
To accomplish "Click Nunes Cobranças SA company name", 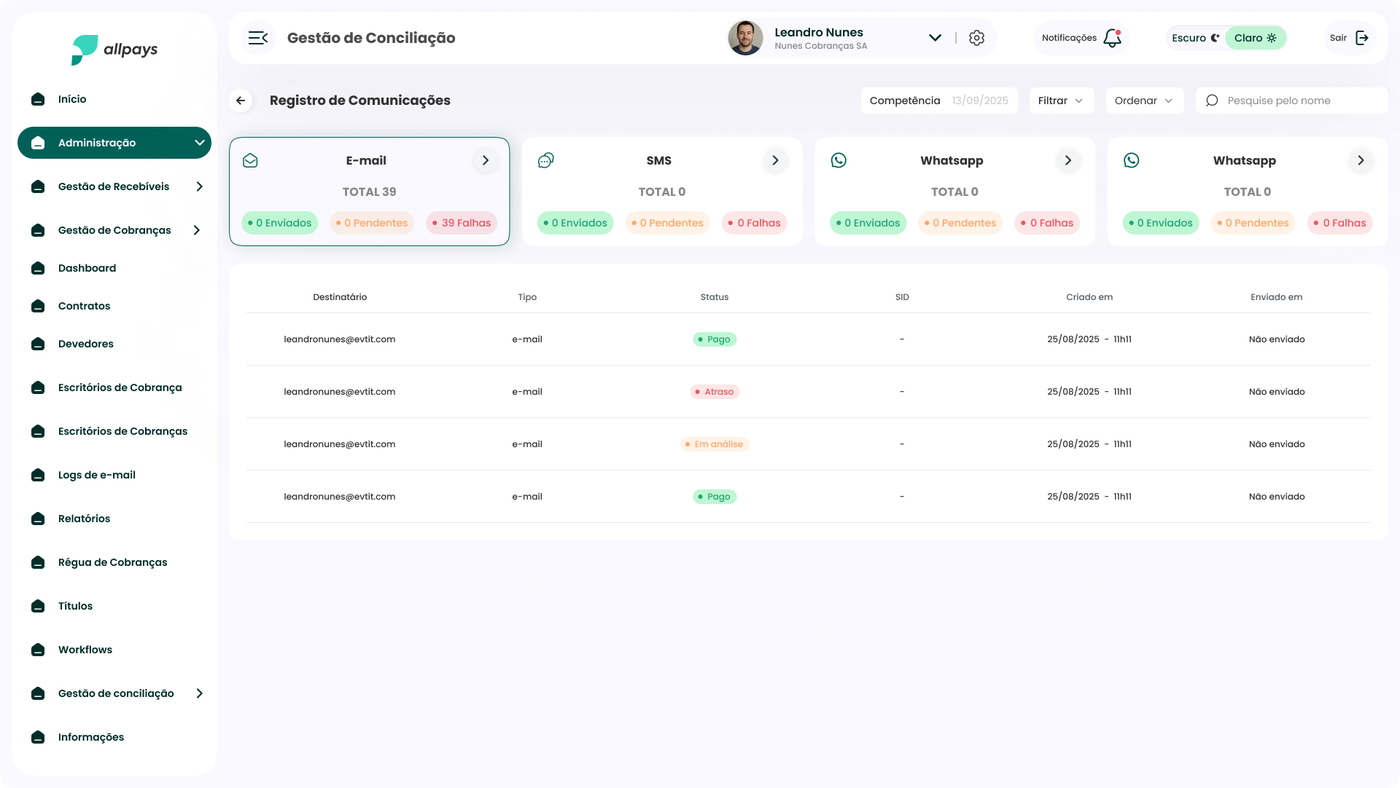I will click(821, 46).
